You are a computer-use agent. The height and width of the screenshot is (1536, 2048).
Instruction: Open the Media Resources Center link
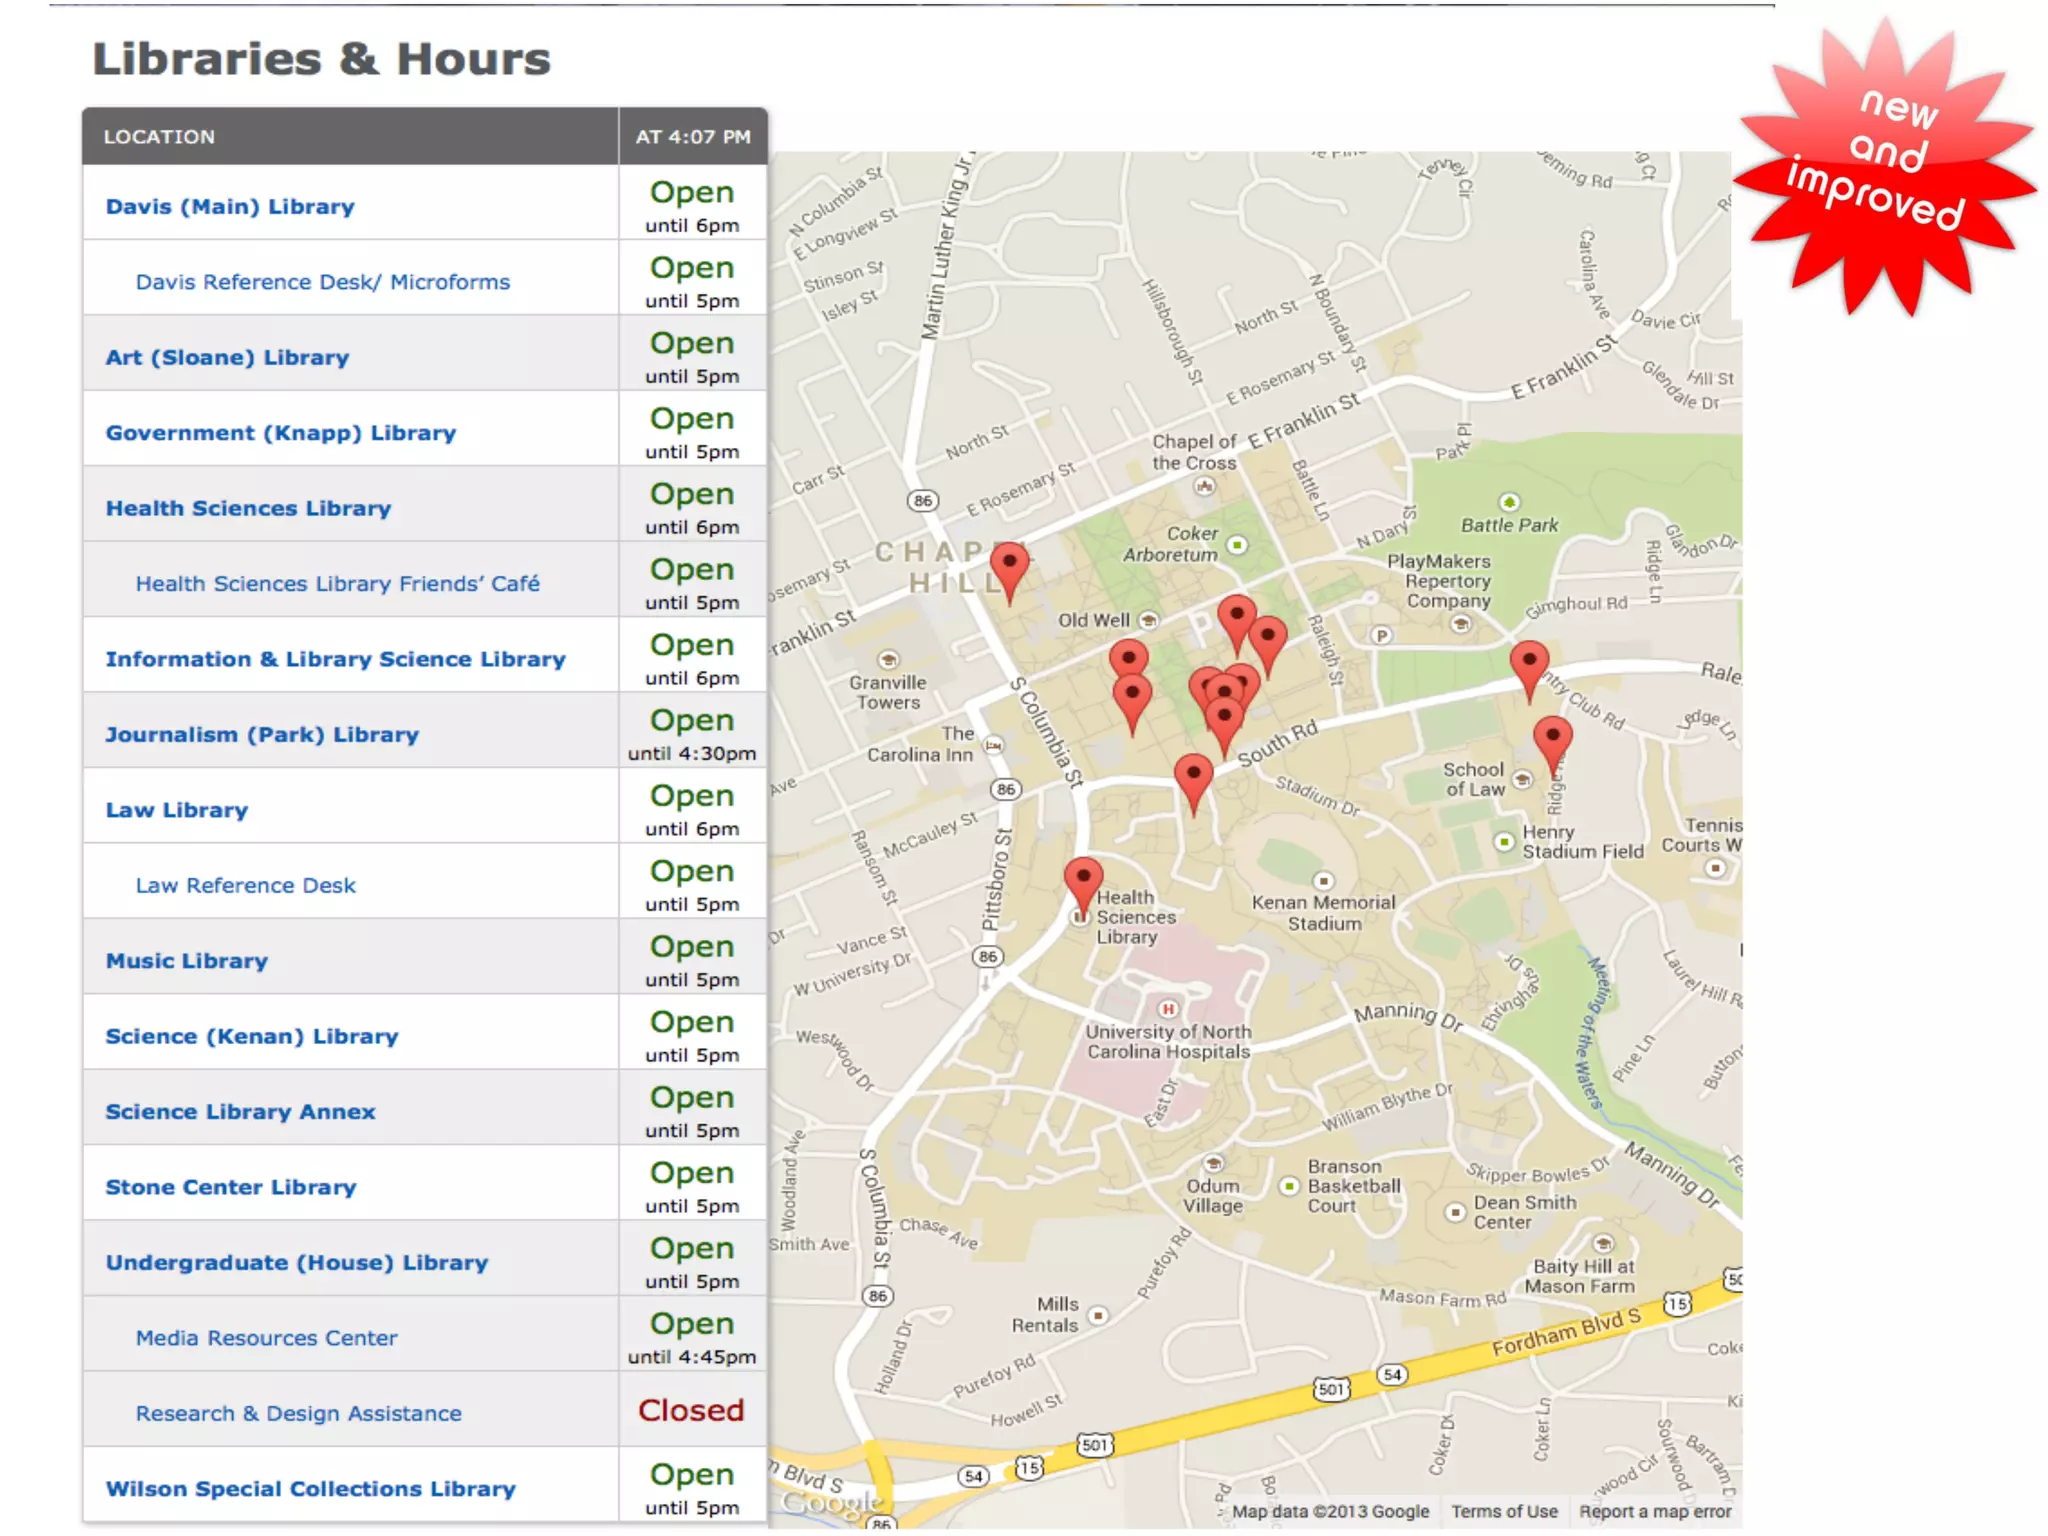266,1338
